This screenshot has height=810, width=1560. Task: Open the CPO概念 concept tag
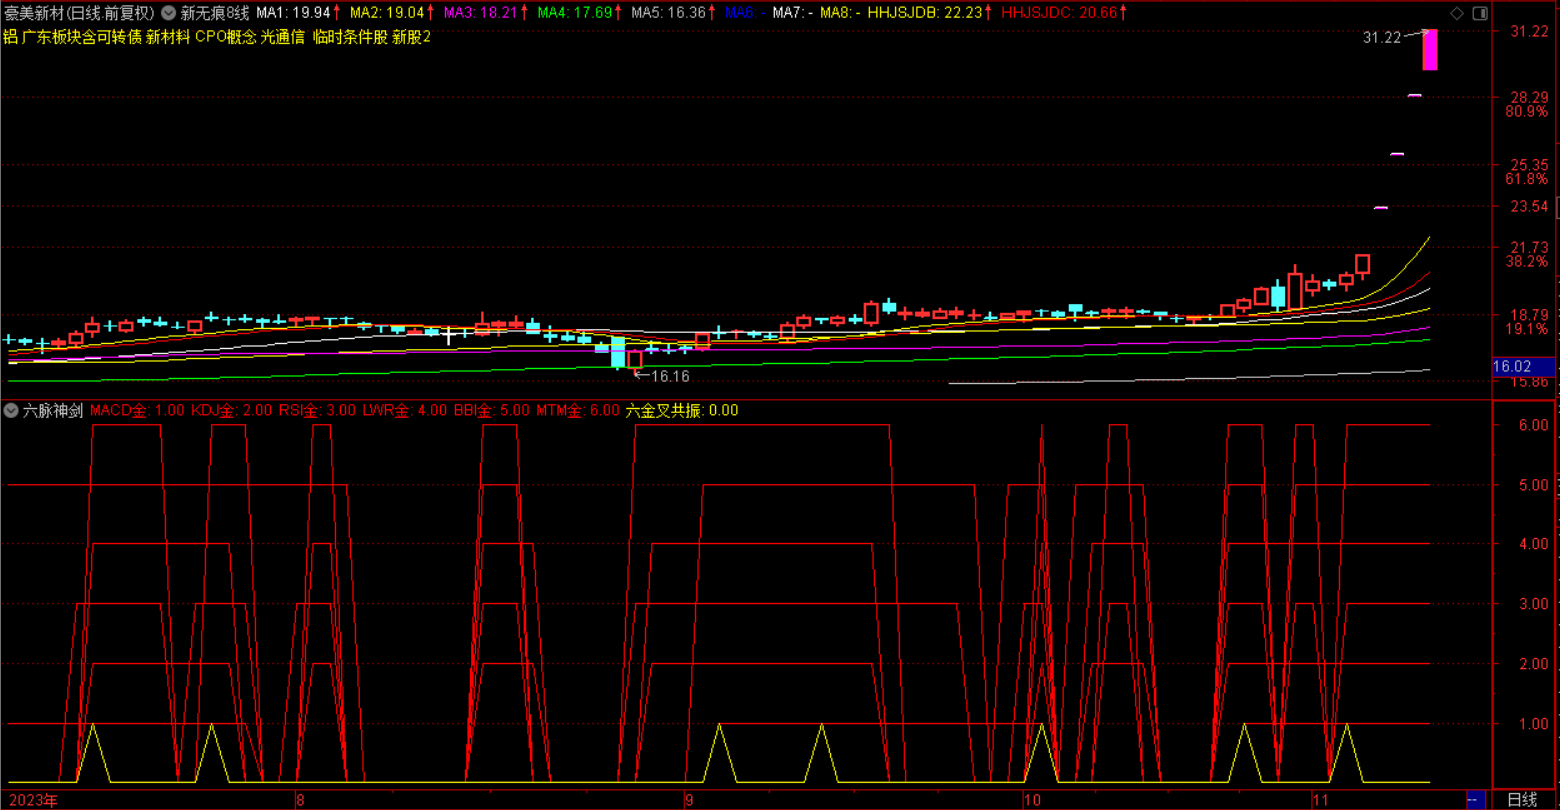[226, 37]
